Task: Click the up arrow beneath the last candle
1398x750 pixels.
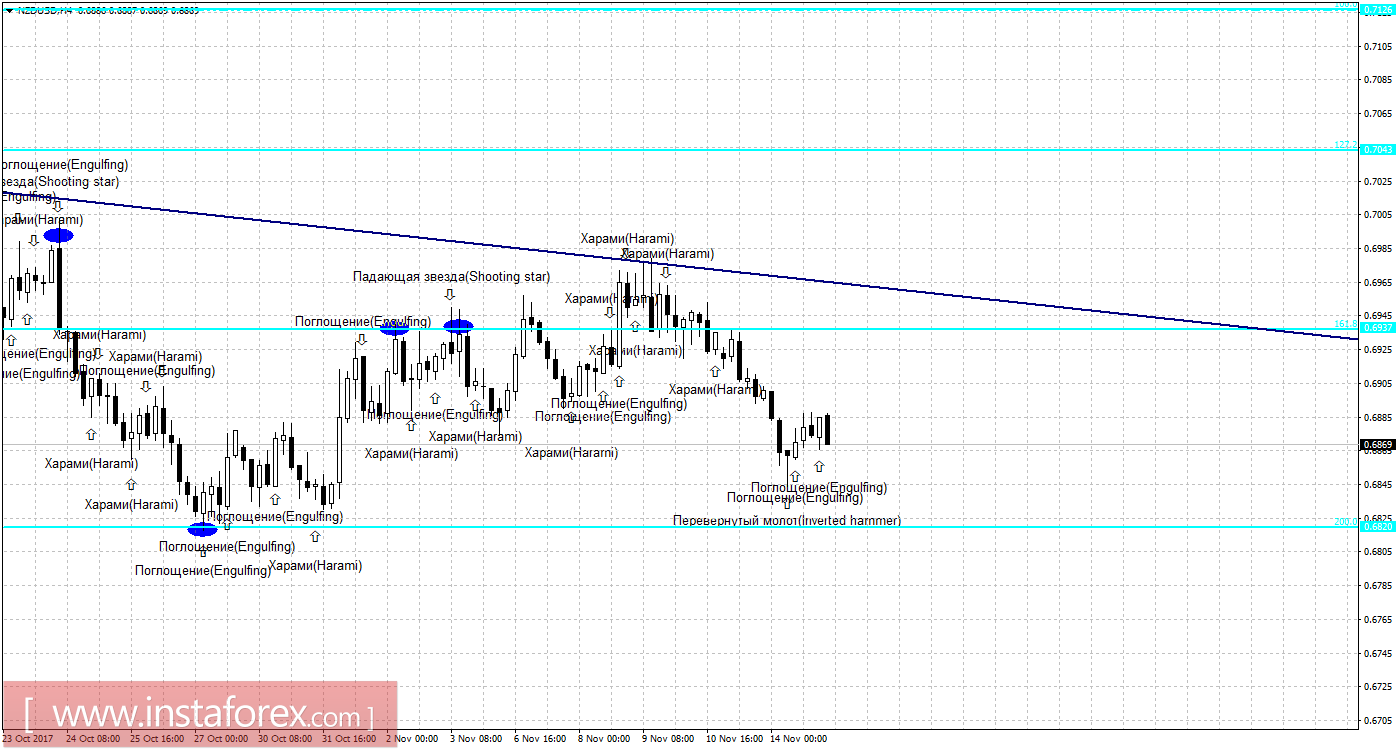Action: [819, 467]
